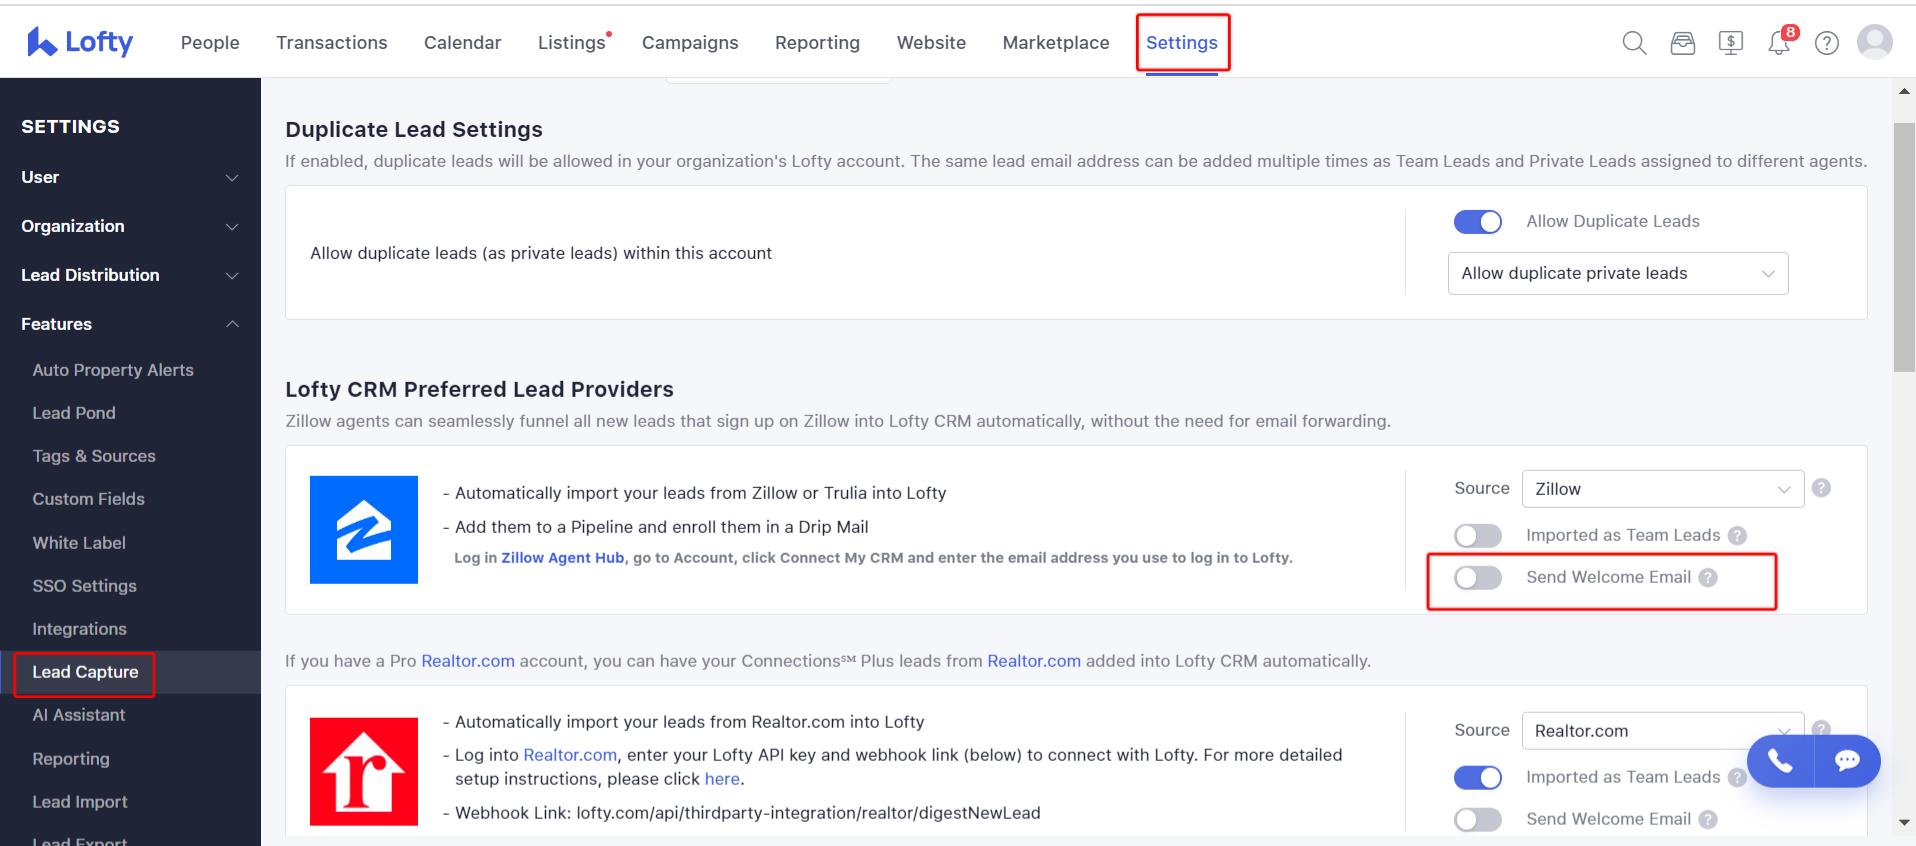This screenshot has height=846, width=1916.
Task: Disable the Allow Duplicate Leads toggle
Action: point(1478,222)
